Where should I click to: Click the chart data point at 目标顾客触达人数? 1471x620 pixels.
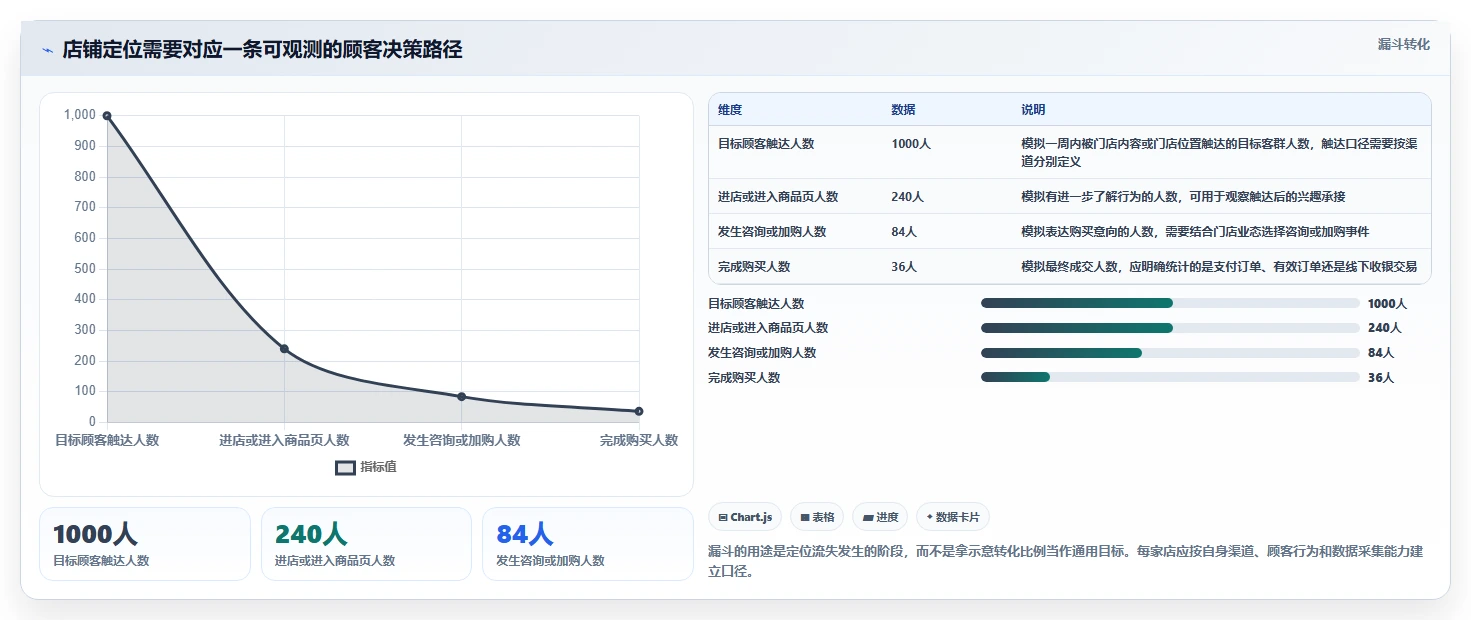(107, 116)
